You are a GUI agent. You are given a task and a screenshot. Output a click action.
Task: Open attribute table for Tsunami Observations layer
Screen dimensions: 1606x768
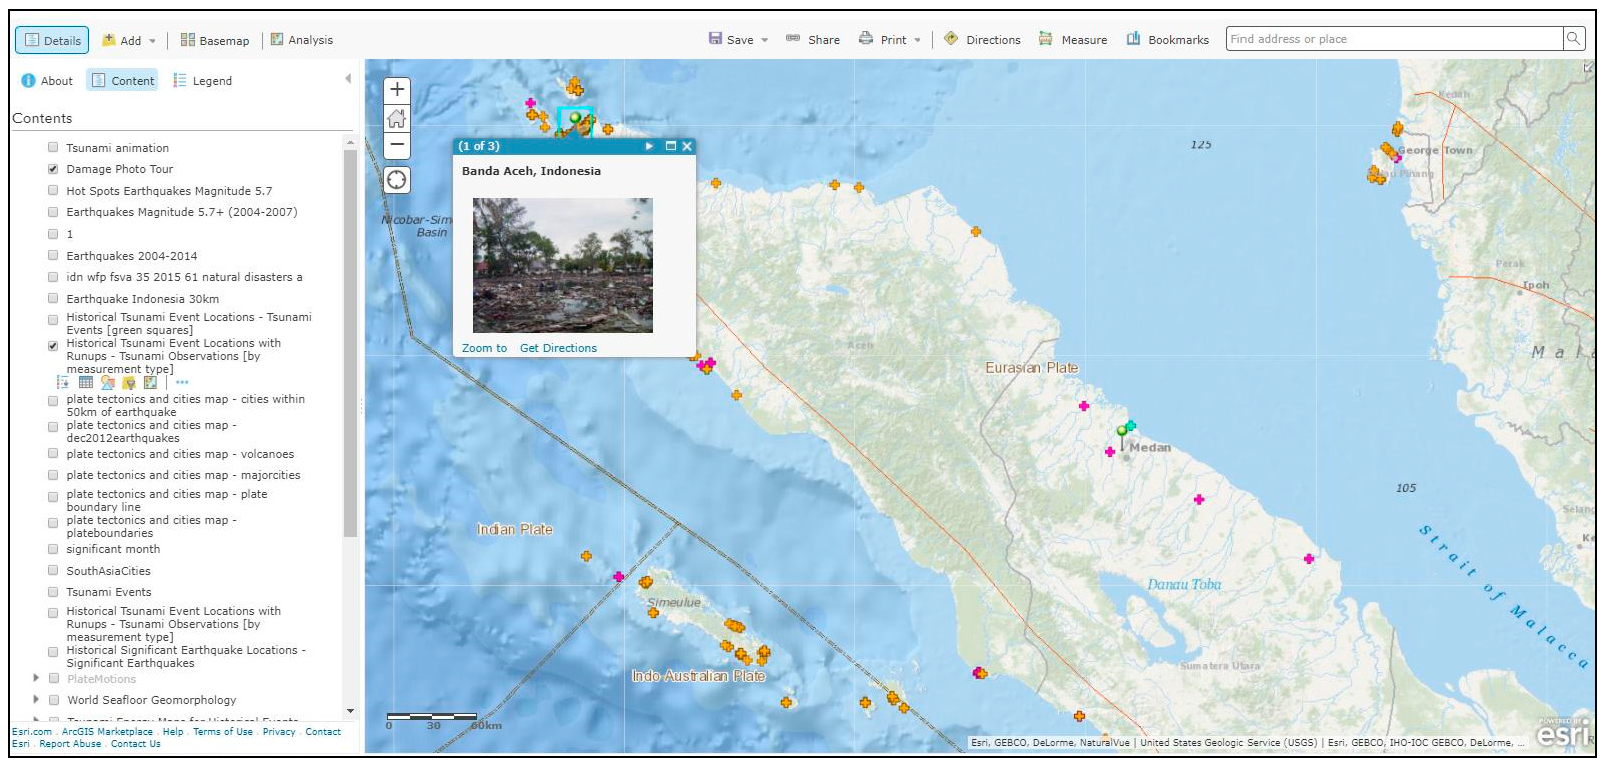pos(86,382)
